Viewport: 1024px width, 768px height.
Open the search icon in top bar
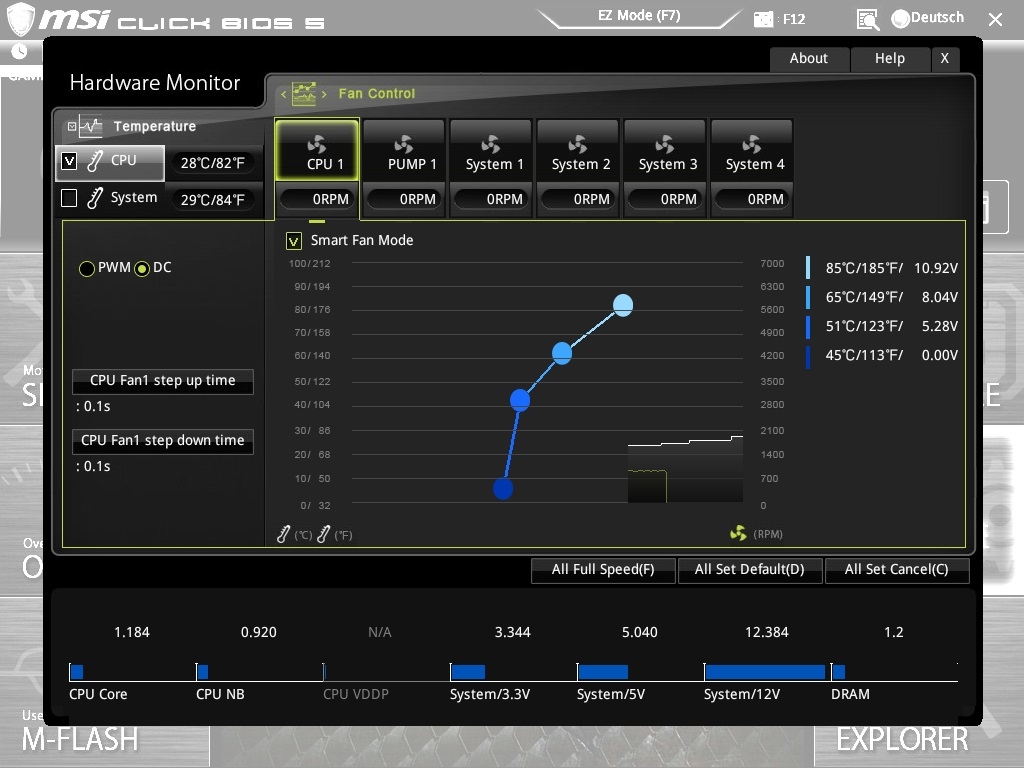pyautogui.click(x=868, y=19)
